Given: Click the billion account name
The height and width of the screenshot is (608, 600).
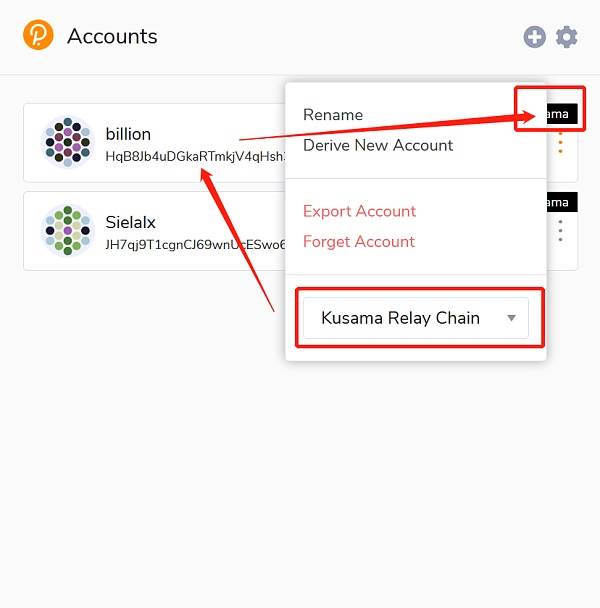Looking at the screenshot, I should click(x=128, y=134).
